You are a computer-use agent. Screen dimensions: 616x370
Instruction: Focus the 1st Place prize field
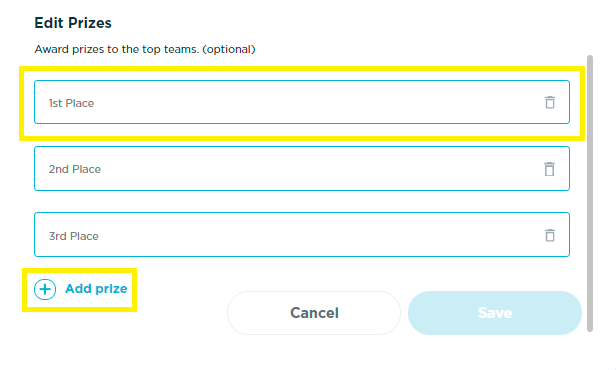302,102
